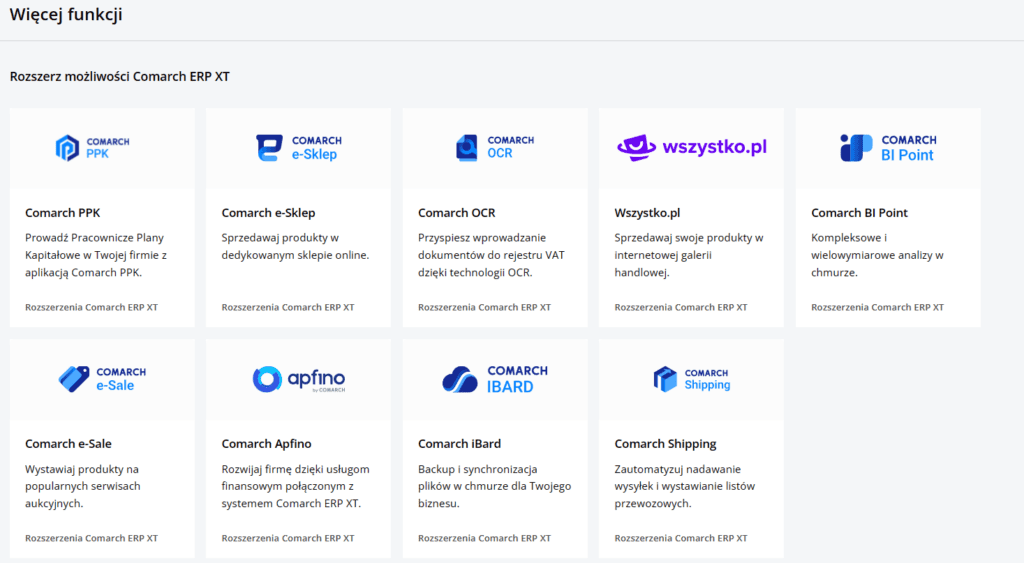Click the 'Sprzedawaj produkty w dedykowanym sklepie' description

[x=295, y=247]
